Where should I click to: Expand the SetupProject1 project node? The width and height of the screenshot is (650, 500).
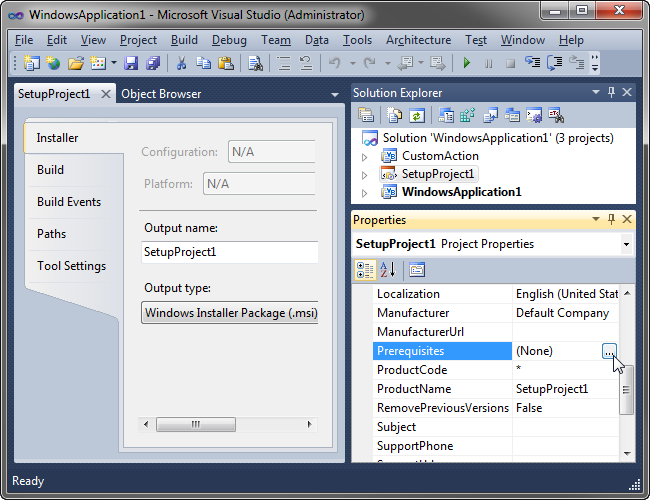(364, 175)
